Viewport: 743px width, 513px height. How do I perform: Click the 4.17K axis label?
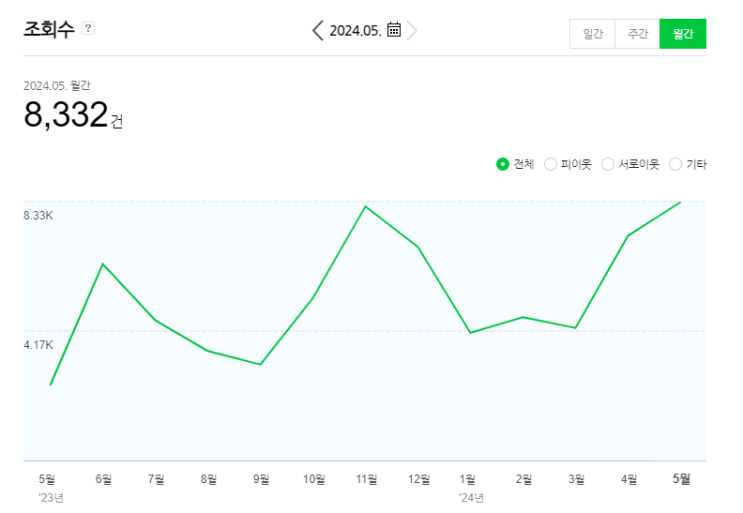coord(38,345)
